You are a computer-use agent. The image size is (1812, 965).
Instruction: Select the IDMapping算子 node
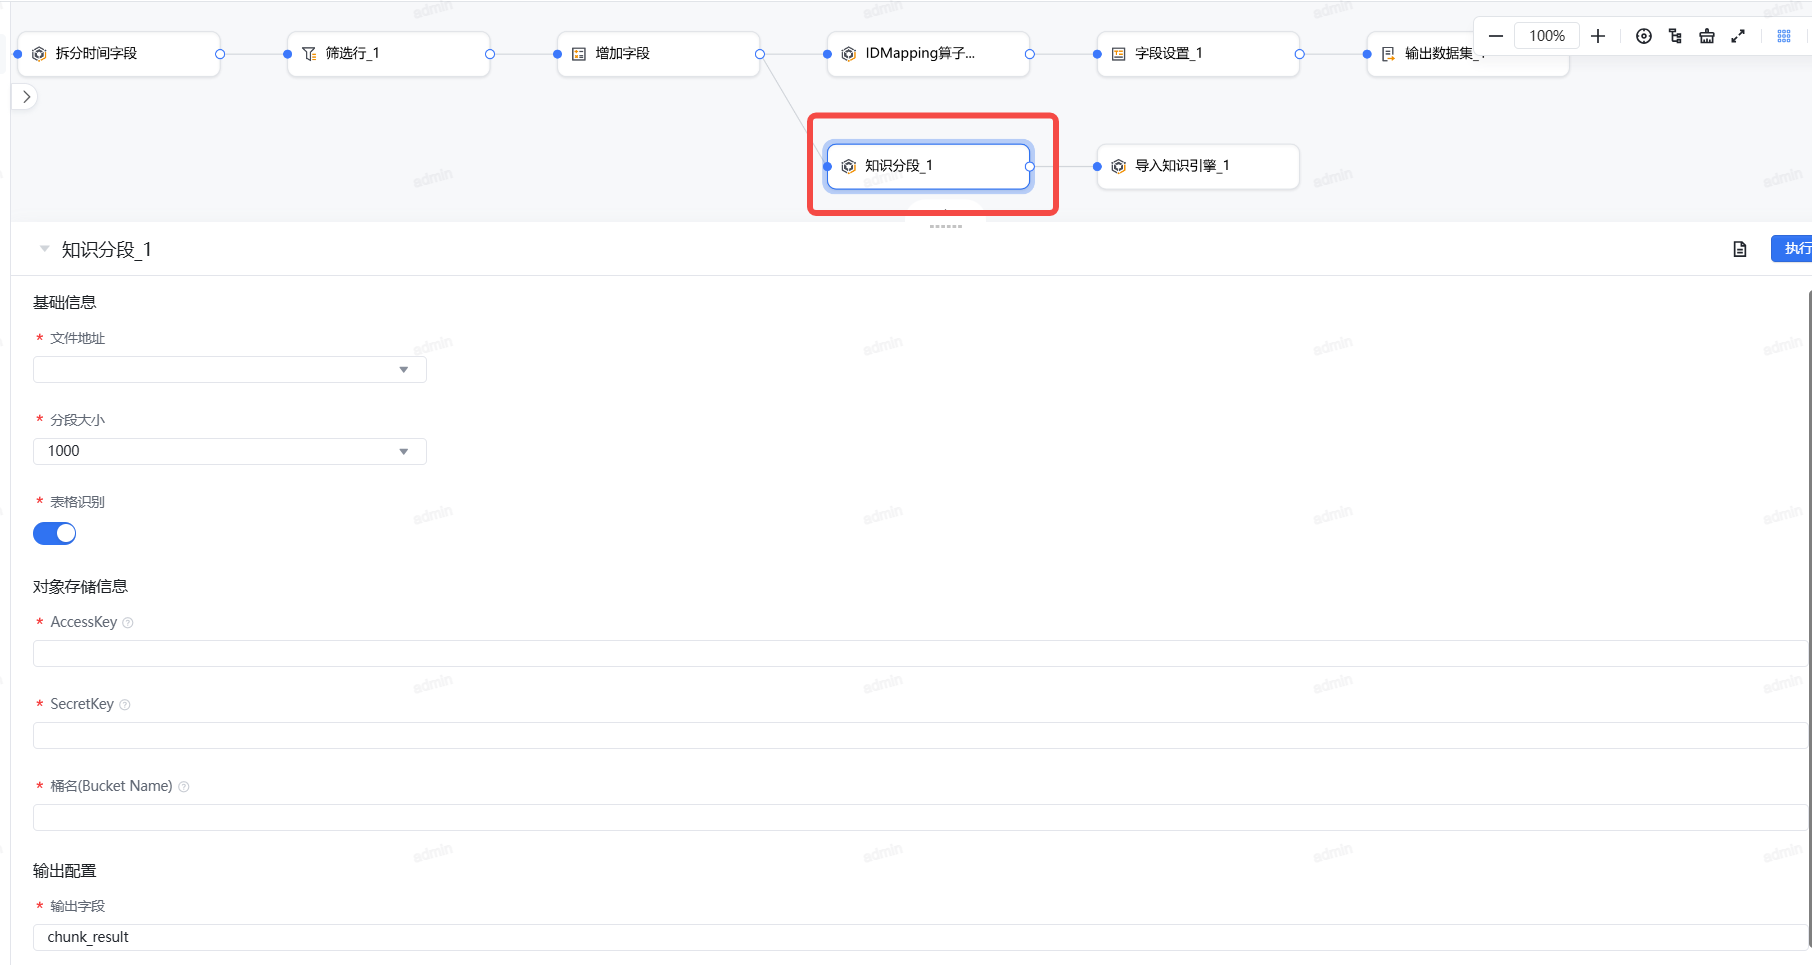tap(929, 54)
